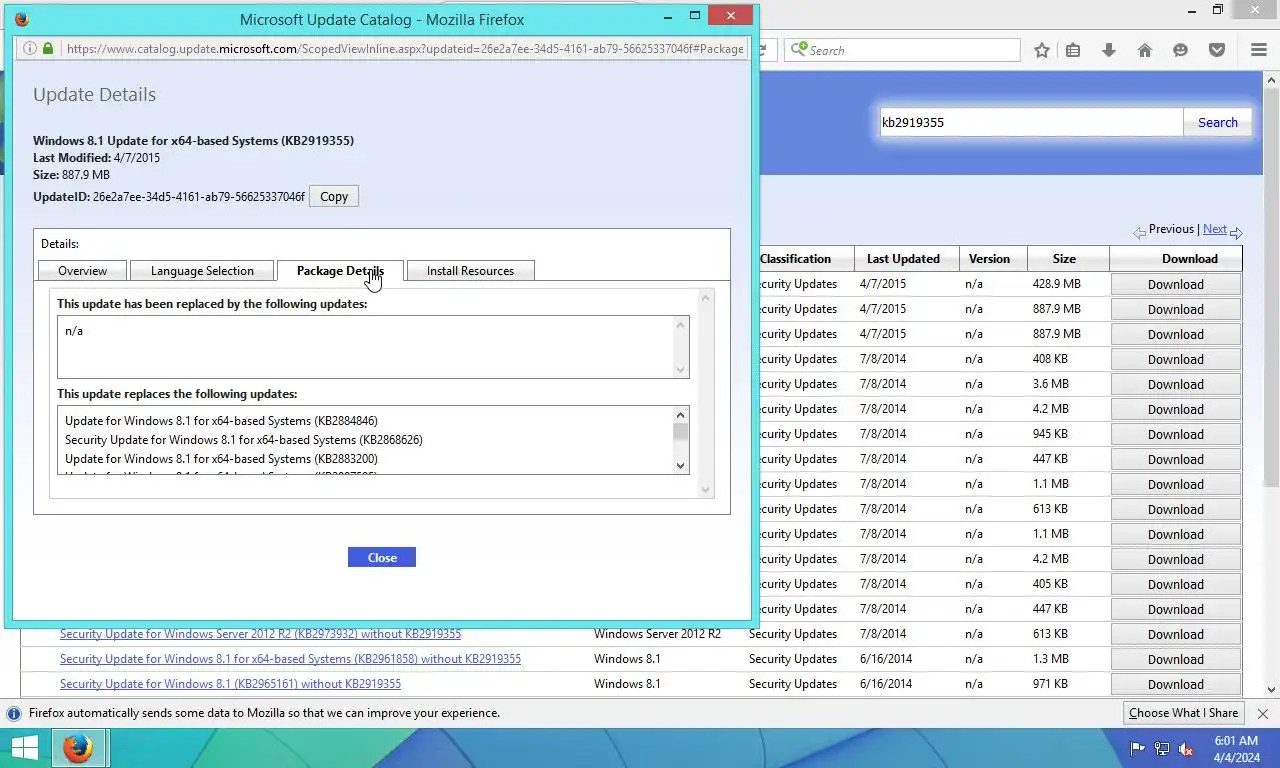Open the Install Resources tab

click(x=470, y=270)
